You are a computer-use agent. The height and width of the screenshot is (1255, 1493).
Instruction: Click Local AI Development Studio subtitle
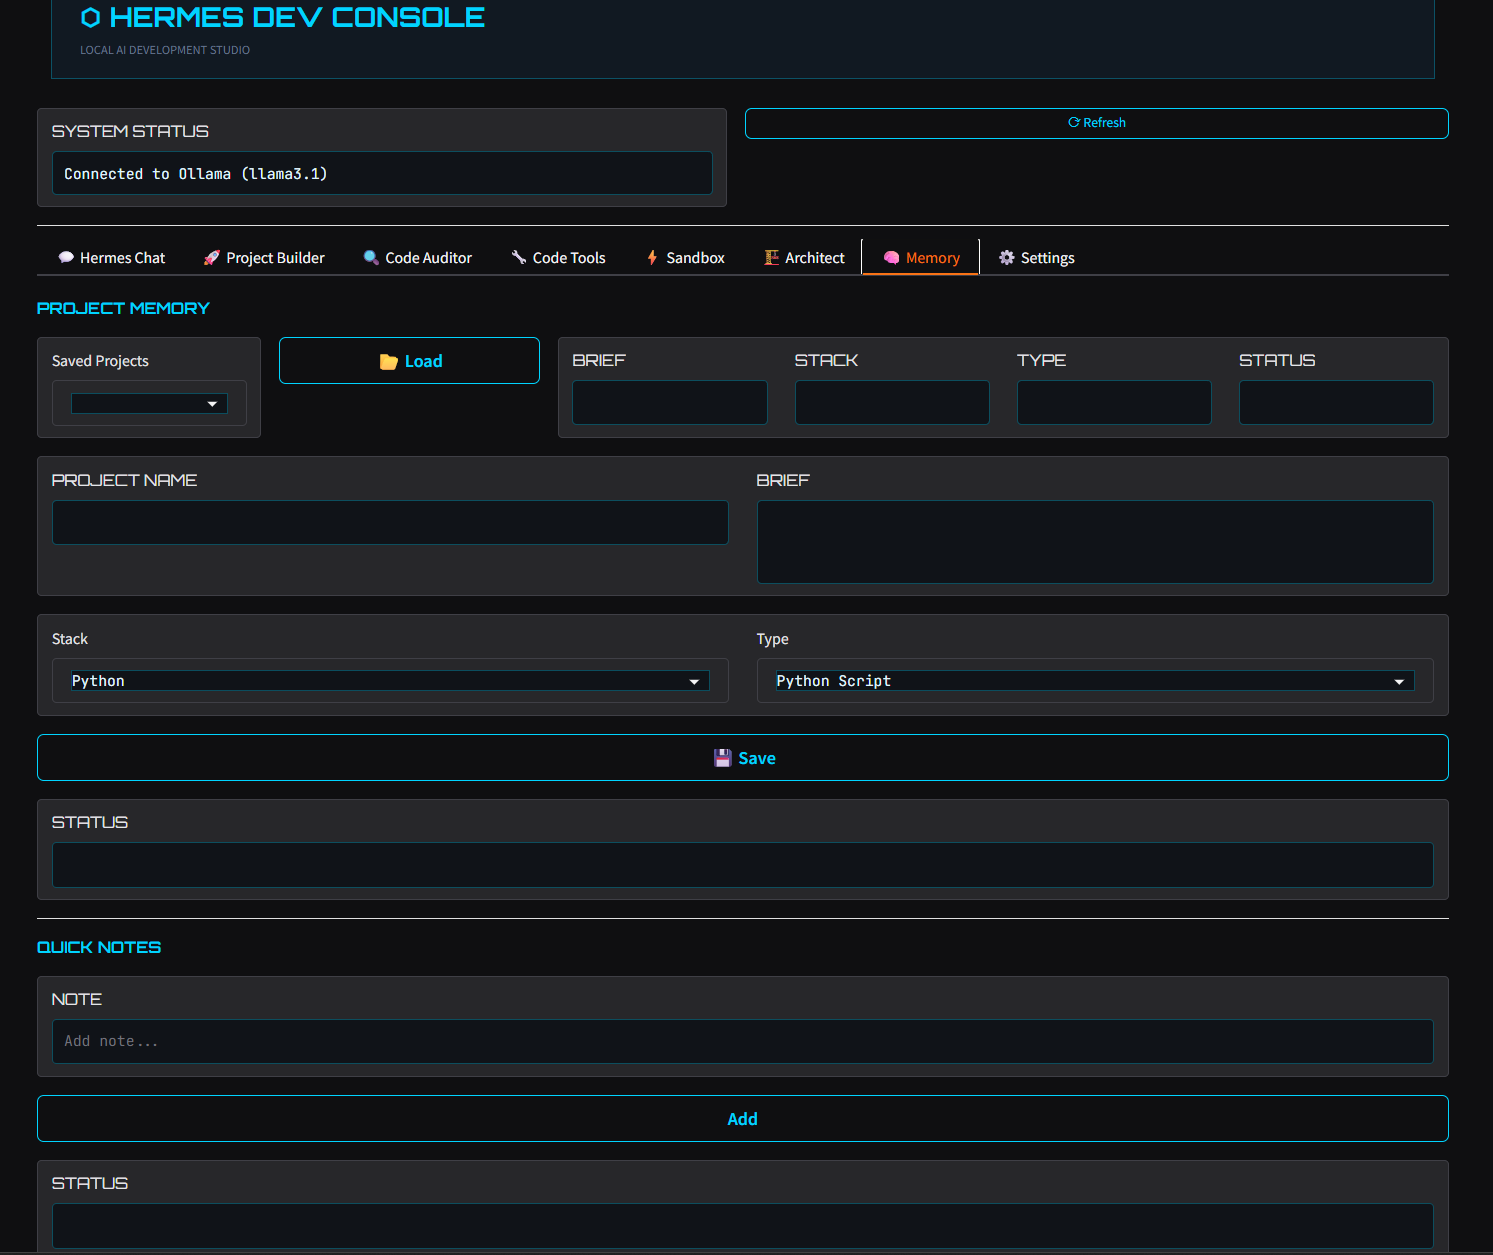tap(165, 50)
